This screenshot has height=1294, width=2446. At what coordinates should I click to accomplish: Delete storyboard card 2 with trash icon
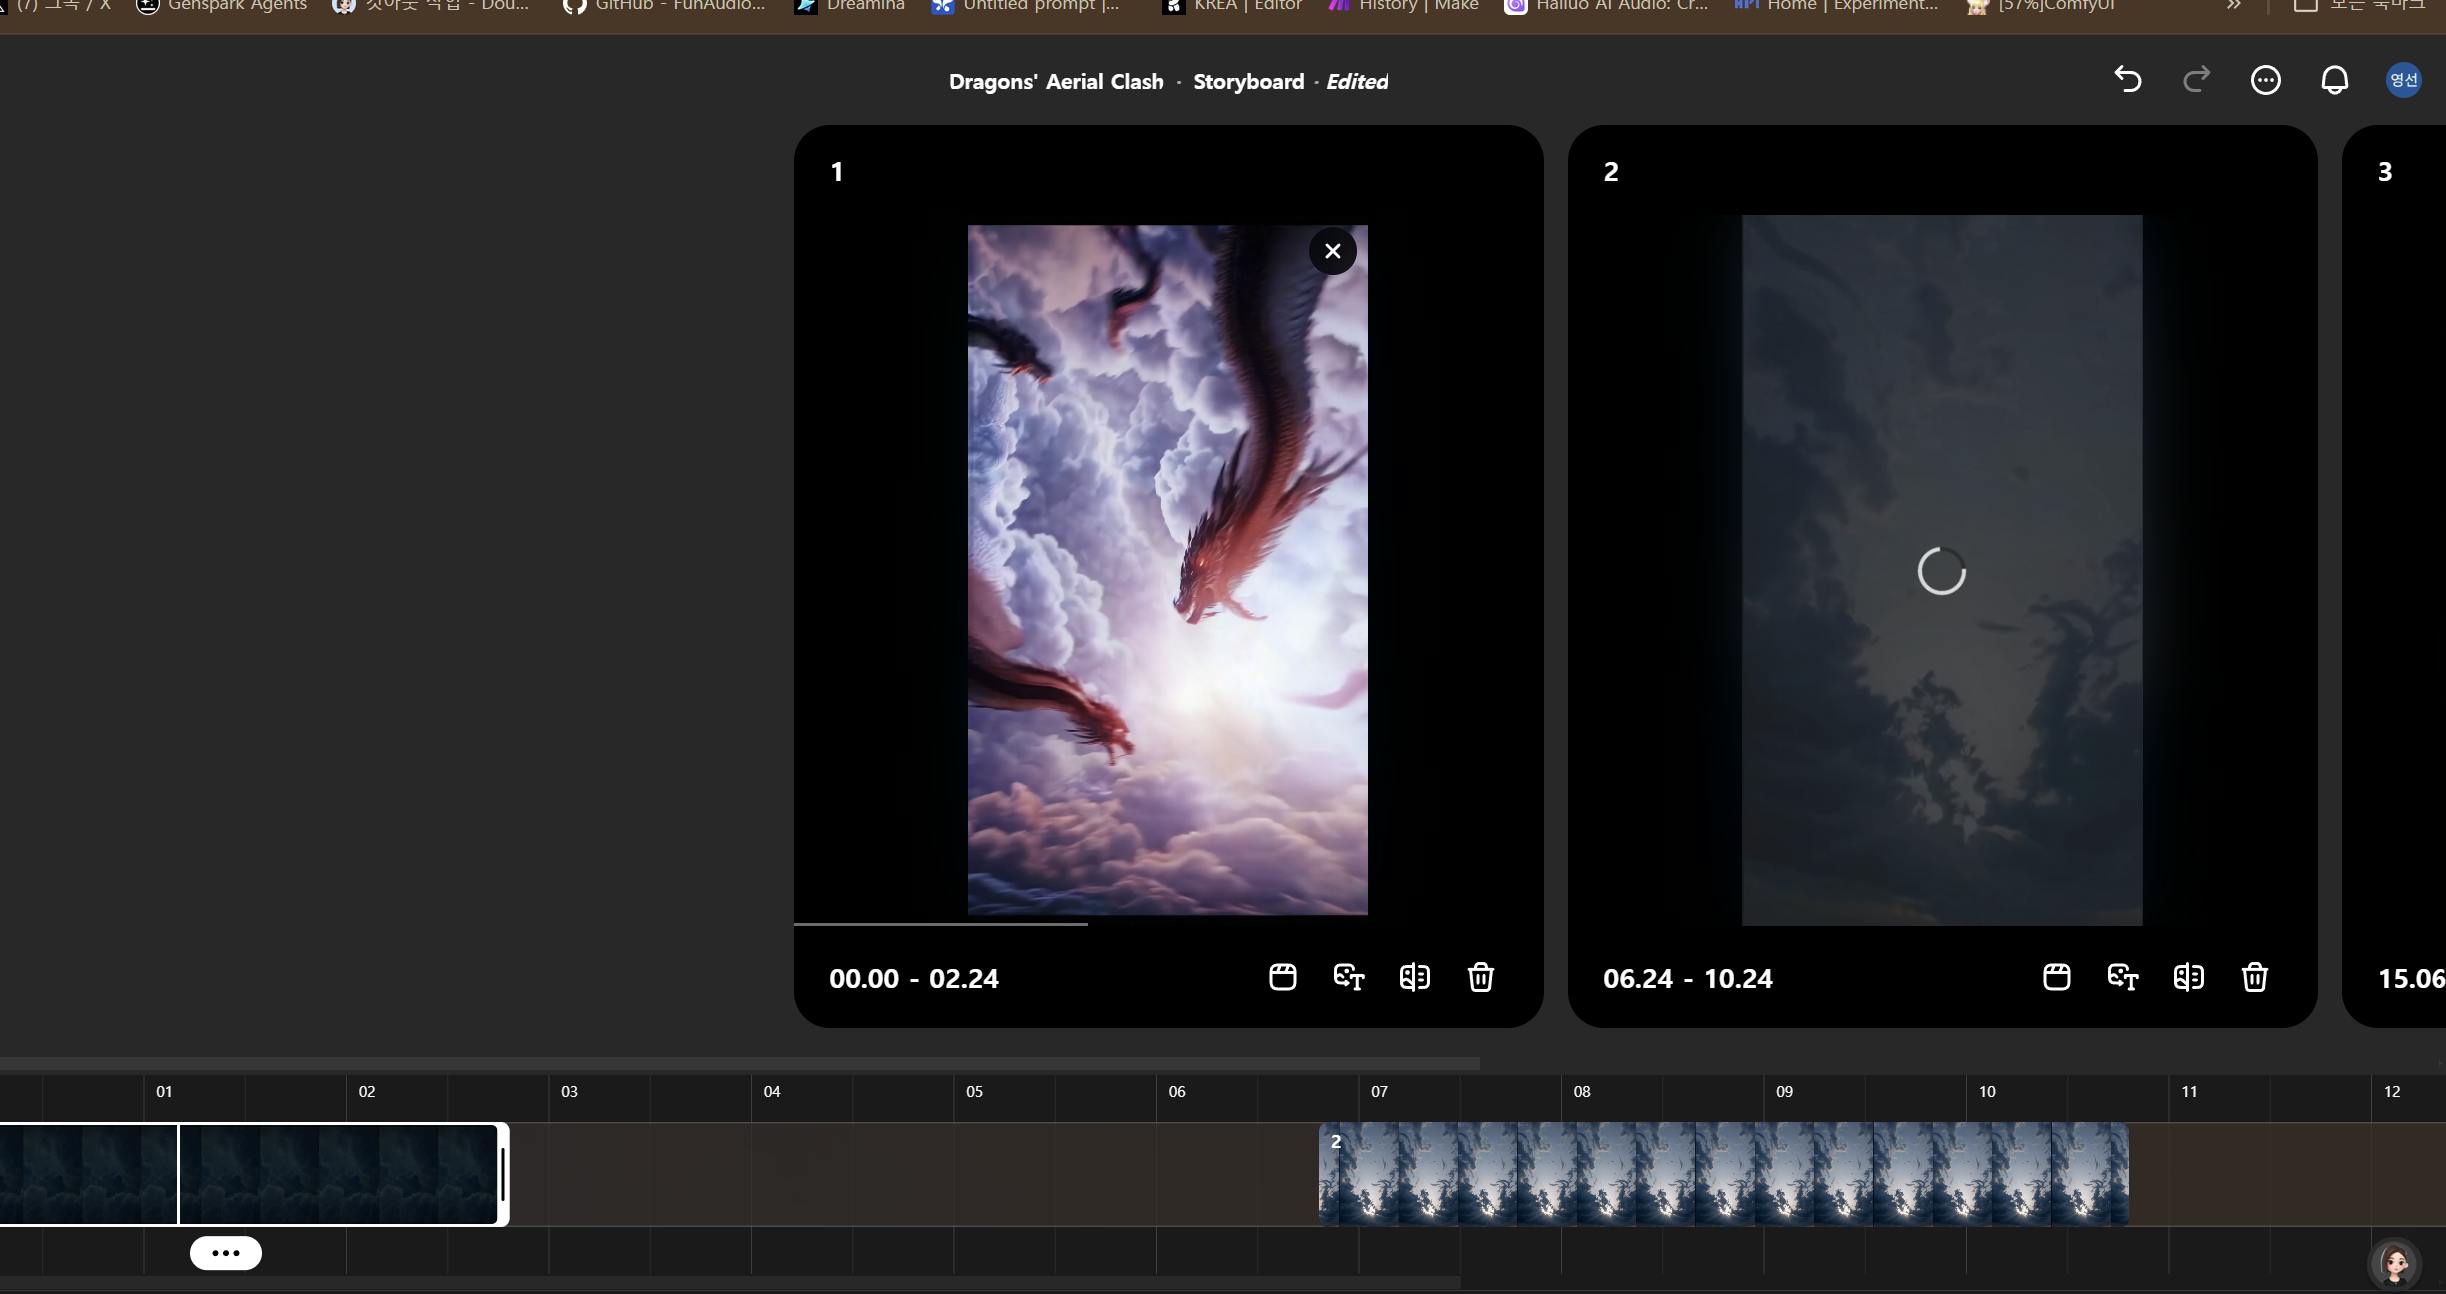2254,977
